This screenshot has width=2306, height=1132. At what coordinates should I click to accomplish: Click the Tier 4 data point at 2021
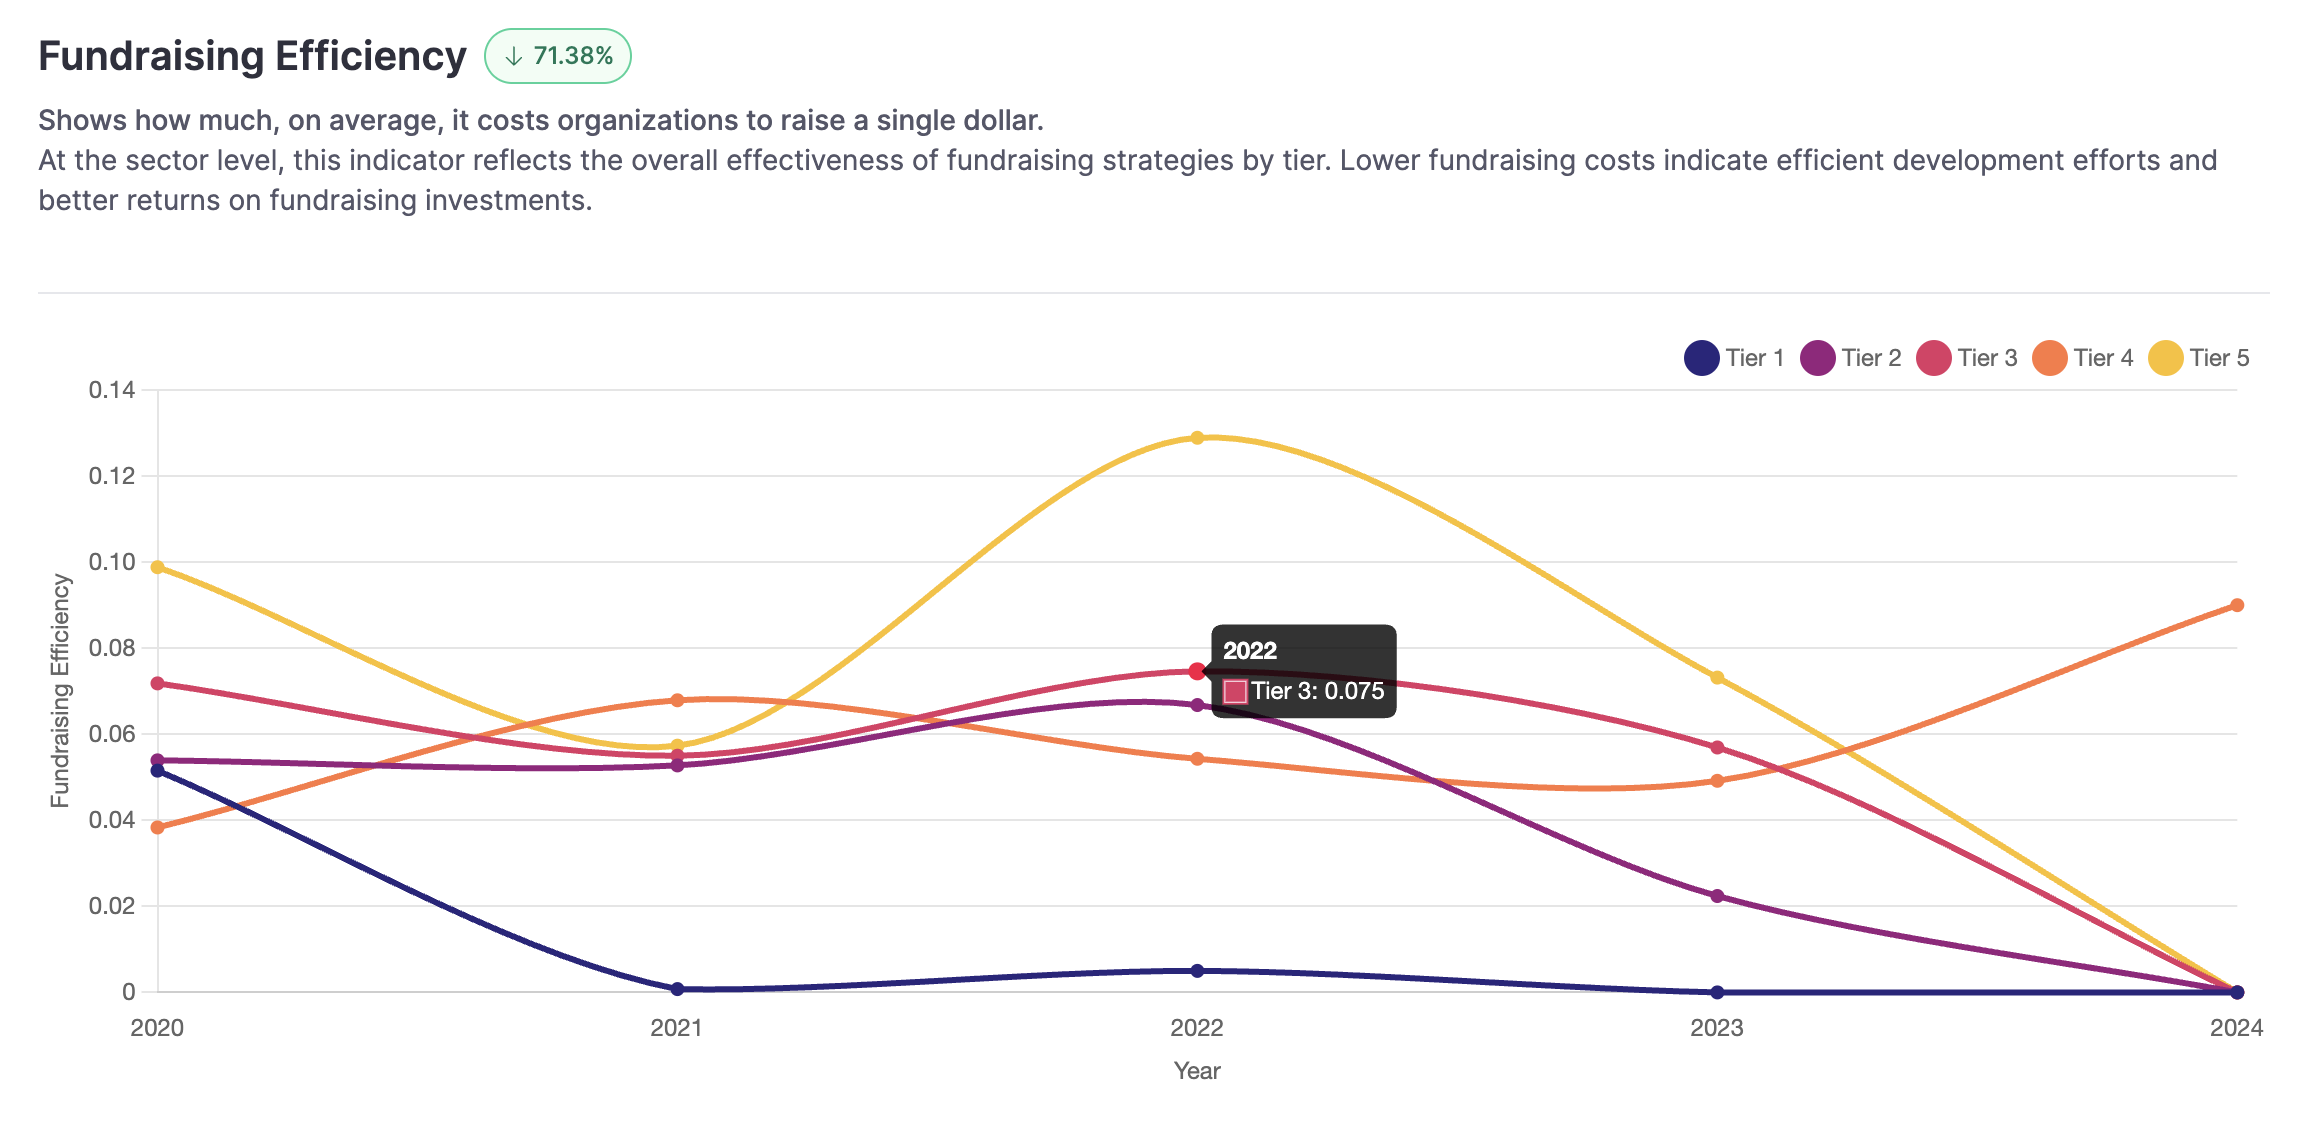click(677, 700)
